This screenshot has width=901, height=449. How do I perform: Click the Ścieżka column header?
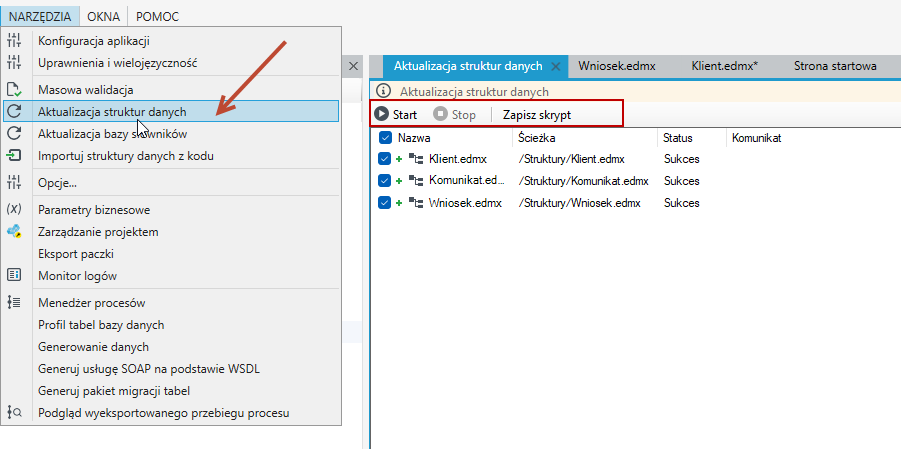tap(536, 138)
